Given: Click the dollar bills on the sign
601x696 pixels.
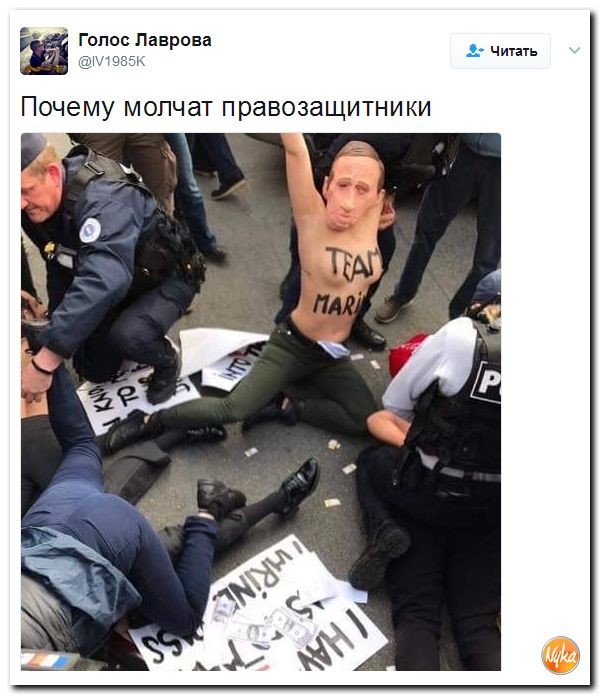Looking at the screenshot, I should [266, 624].
